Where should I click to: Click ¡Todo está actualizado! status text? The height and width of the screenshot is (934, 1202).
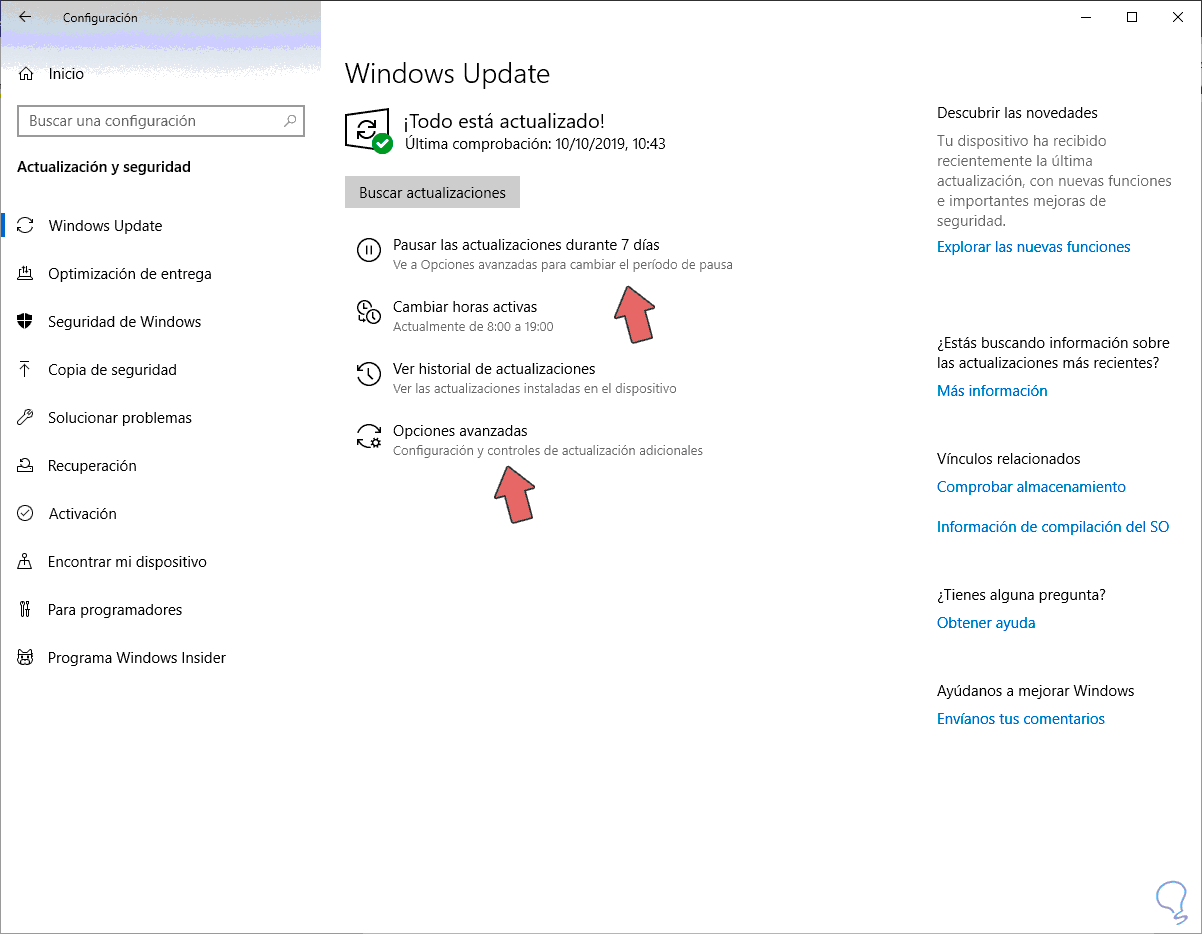504,121
